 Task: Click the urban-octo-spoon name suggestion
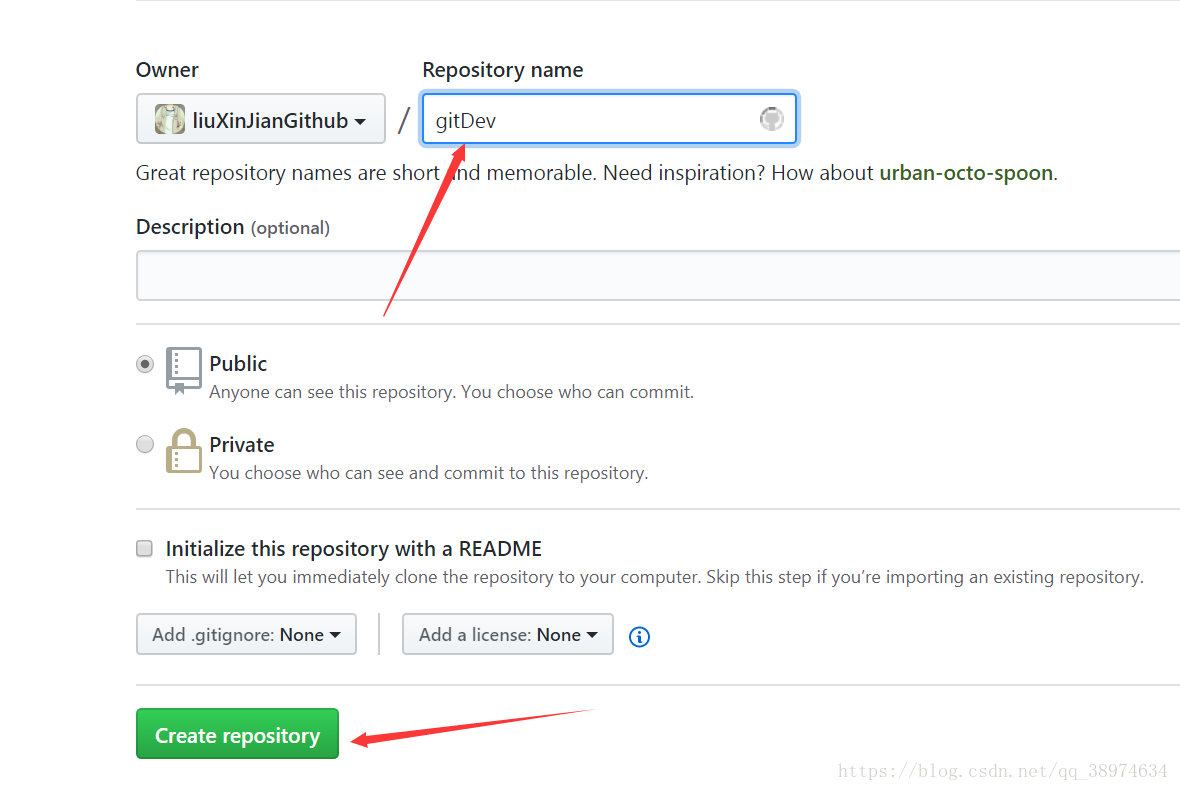tap(965, 173)
